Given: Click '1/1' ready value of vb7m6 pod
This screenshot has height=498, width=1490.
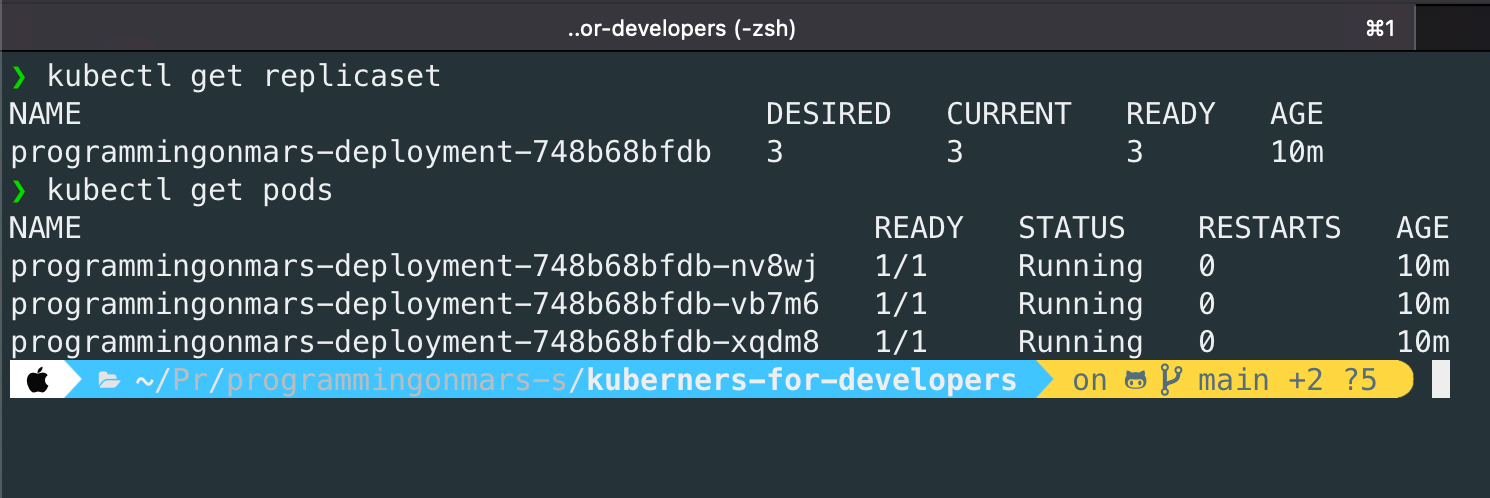Looking at the screenshot, I should pos(900,304).
